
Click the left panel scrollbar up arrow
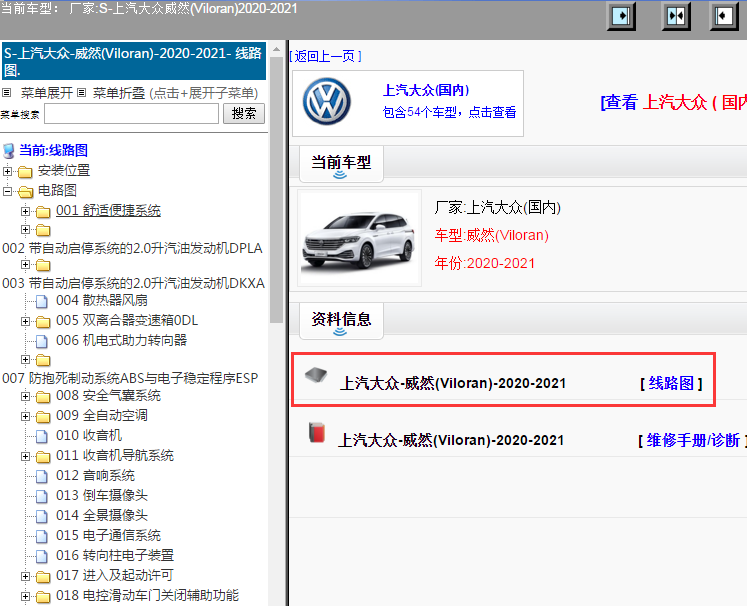pyautogui.click(x=276, y=49)
